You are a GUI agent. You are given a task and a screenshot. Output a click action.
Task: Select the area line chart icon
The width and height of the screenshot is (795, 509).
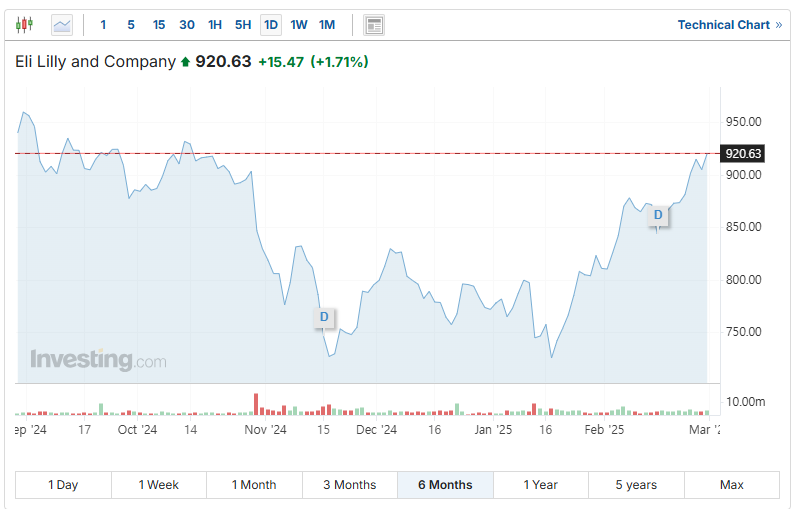(x=62, y=25)
